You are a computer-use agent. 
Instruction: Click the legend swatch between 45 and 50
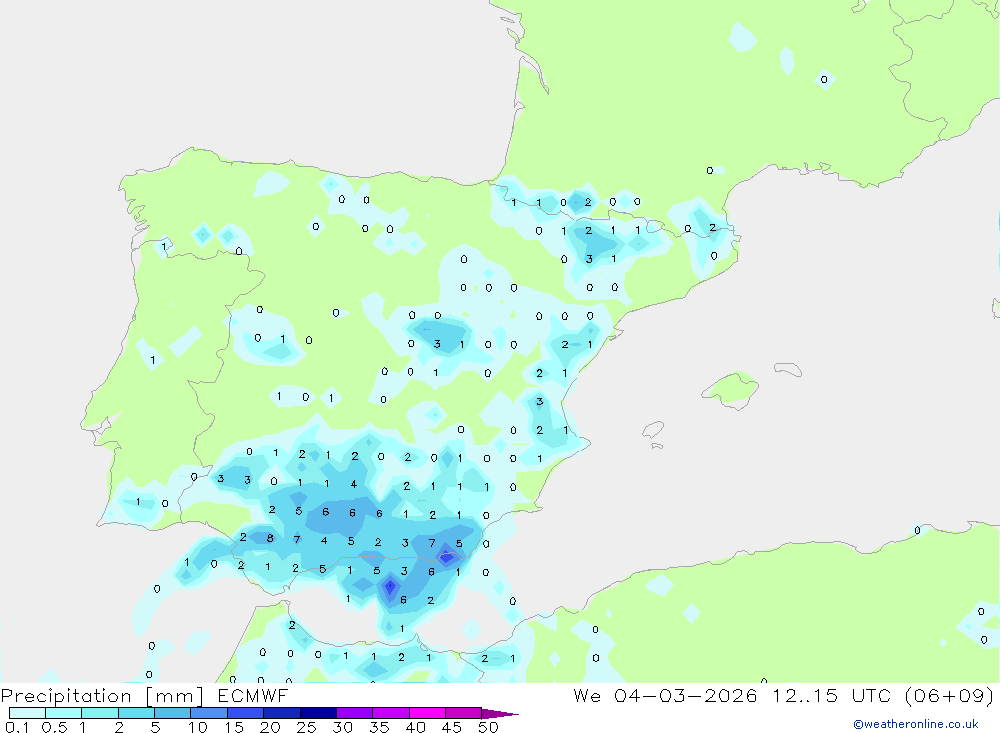[464, 713]
